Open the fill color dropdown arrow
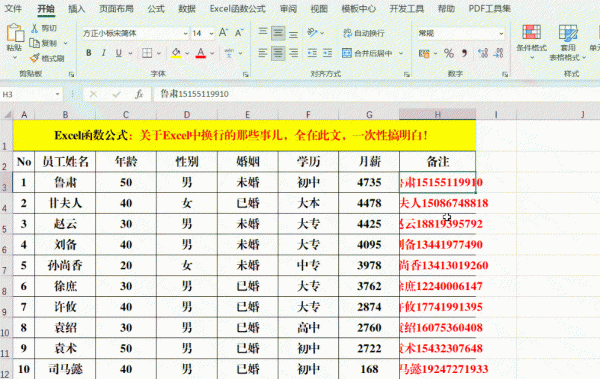The image size is (600, 379). (187, 54)
